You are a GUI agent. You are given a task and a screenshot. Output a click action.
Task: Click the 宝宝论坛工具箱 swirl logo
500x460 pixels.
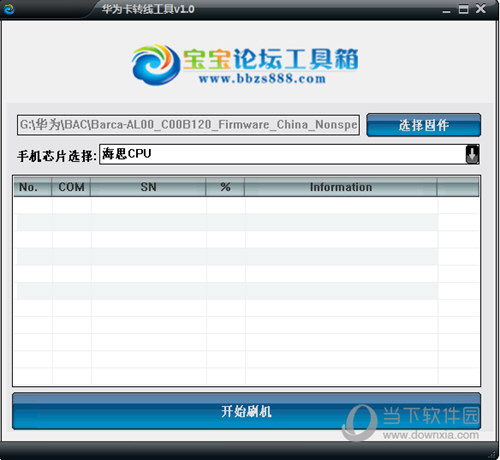point(156,65)
